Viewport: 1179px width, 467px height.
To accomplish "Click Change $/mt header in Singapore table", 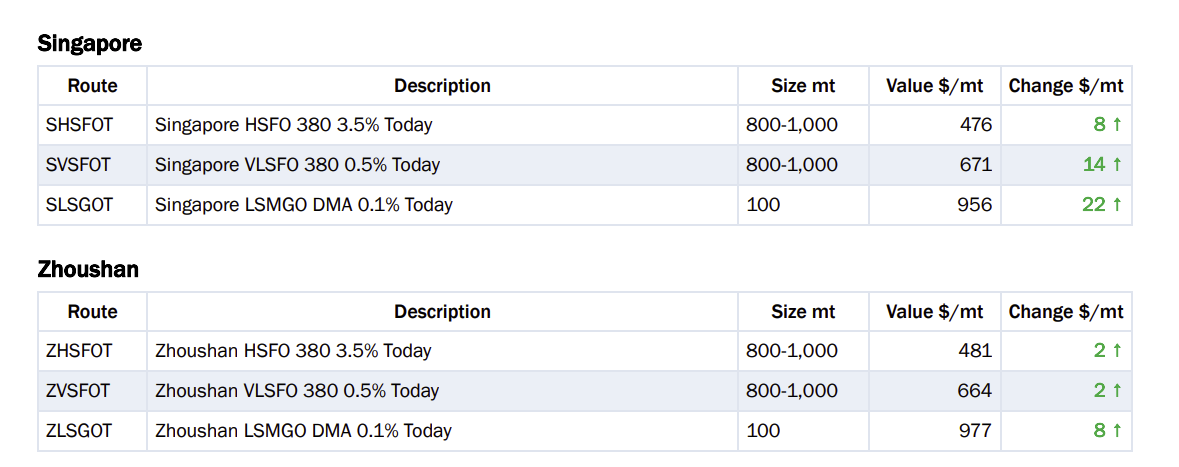I will (1066, 86).
